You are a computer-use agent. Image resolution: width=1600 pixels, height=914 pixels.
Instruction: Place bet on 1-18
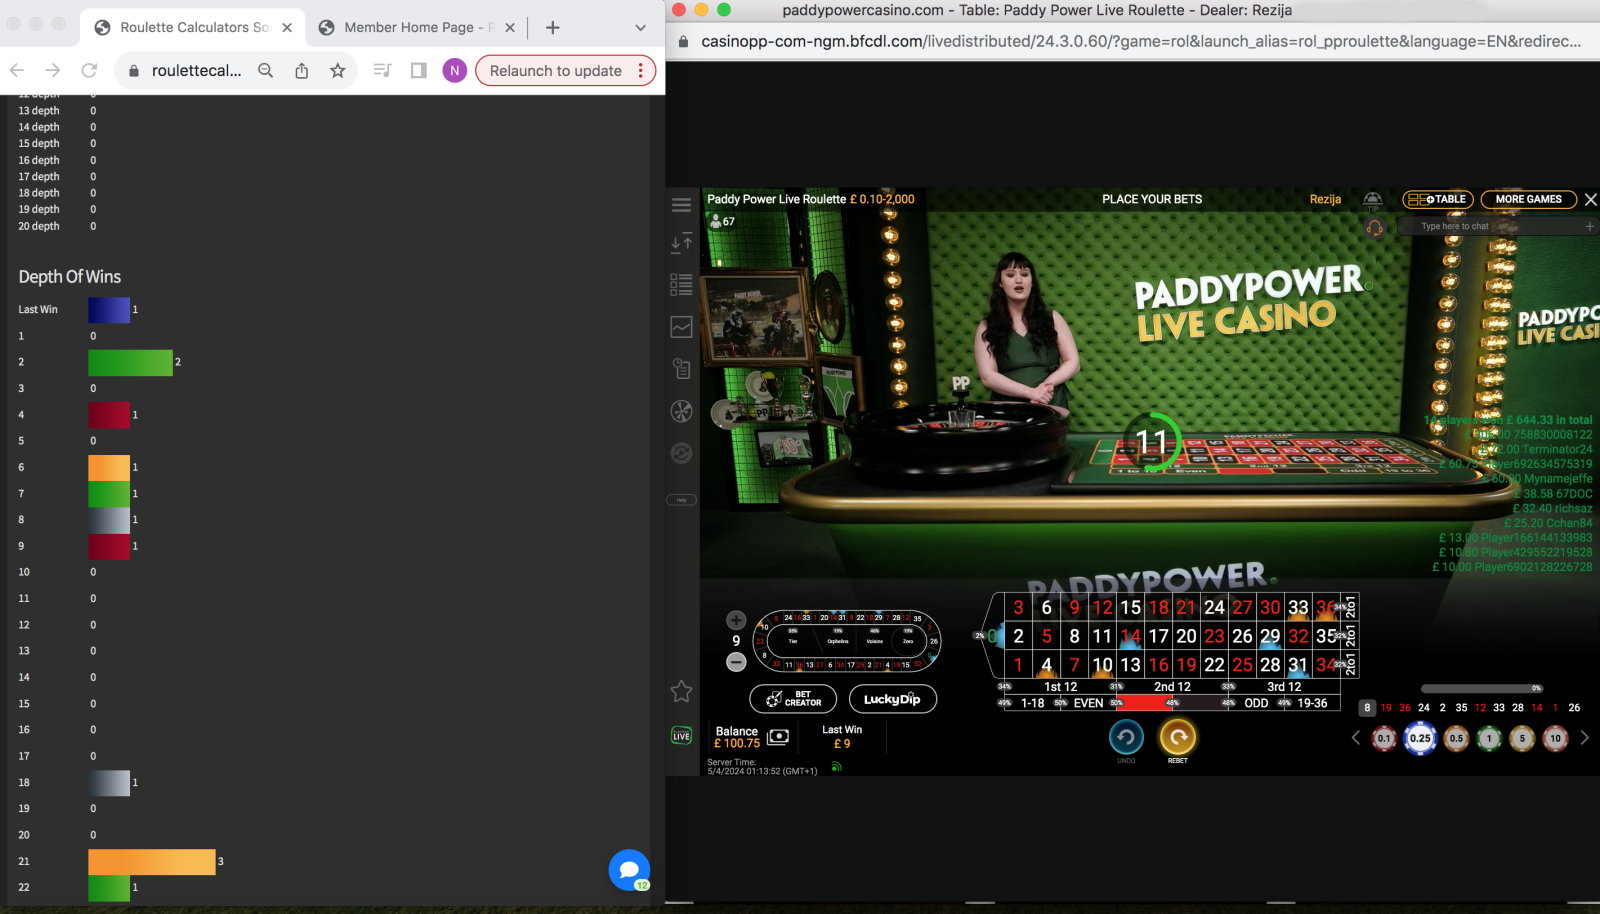point(1032,703)
